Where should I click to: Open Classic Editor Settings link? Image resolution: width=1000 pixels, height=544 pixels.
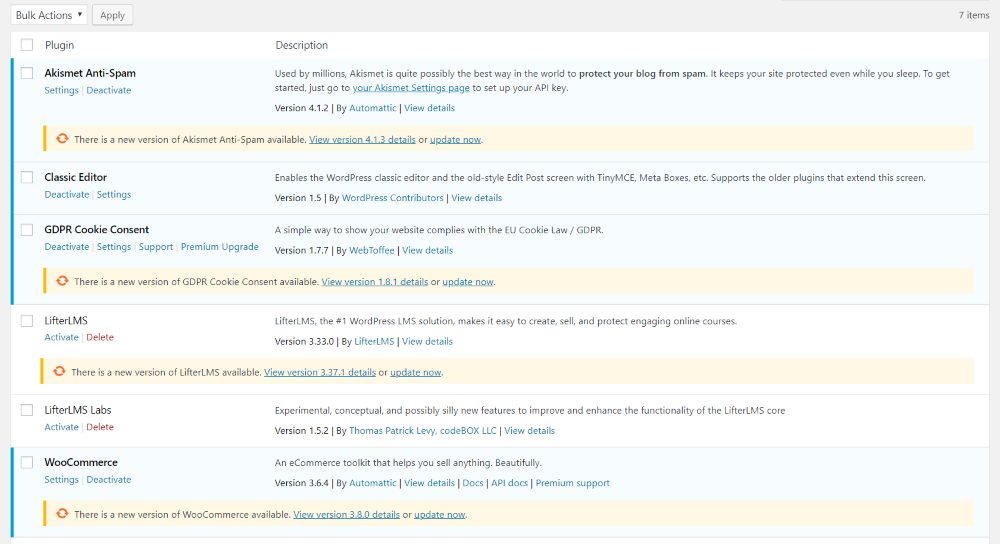(114, 194)
